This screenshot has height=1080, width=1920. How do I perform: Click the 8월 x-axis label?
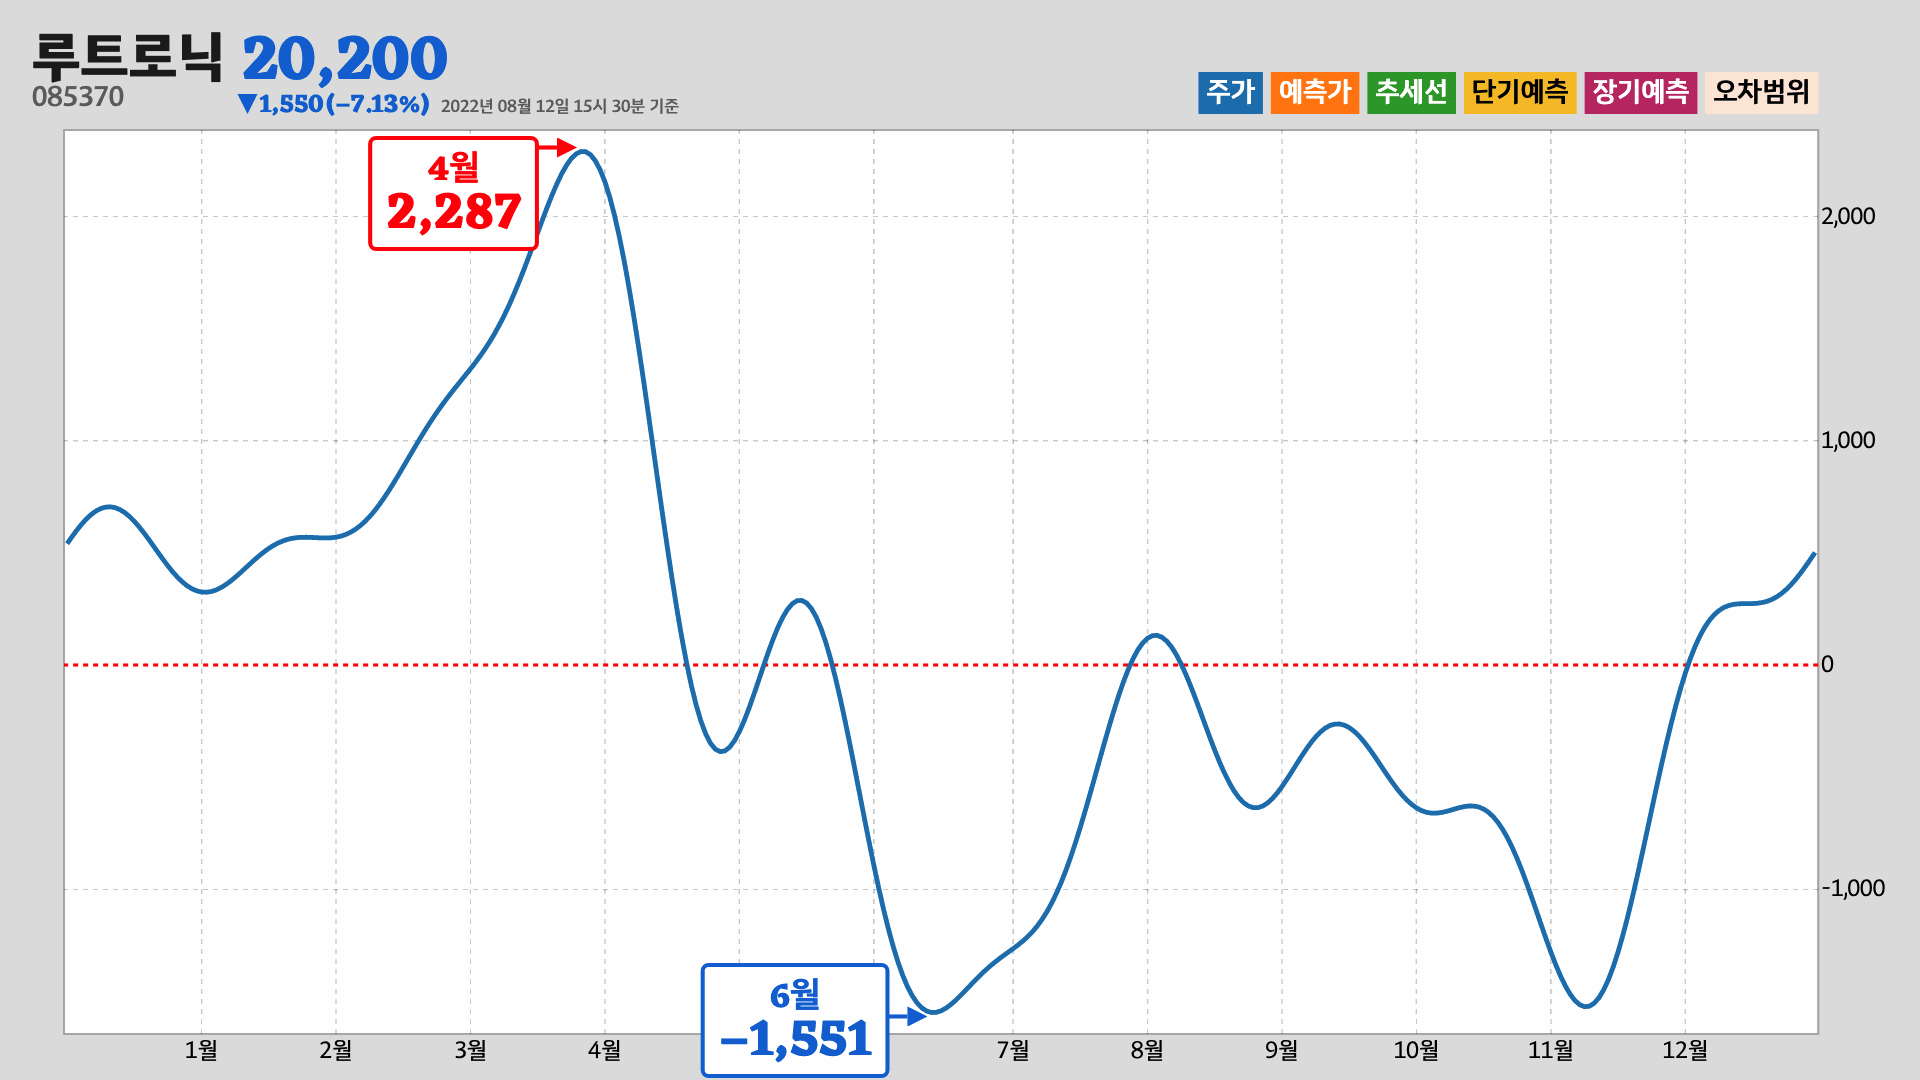(x=1147, y=1050)
